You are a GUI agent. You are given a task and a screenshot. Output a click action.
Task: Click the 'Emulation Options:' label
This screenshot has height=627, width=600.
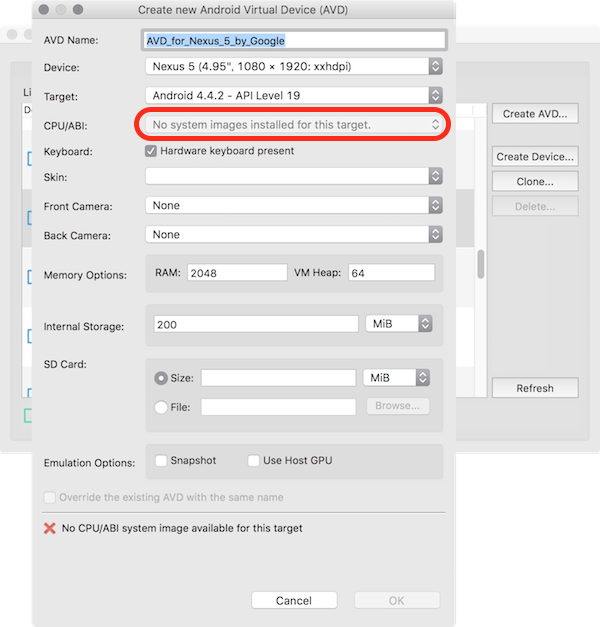coord(89,463)
